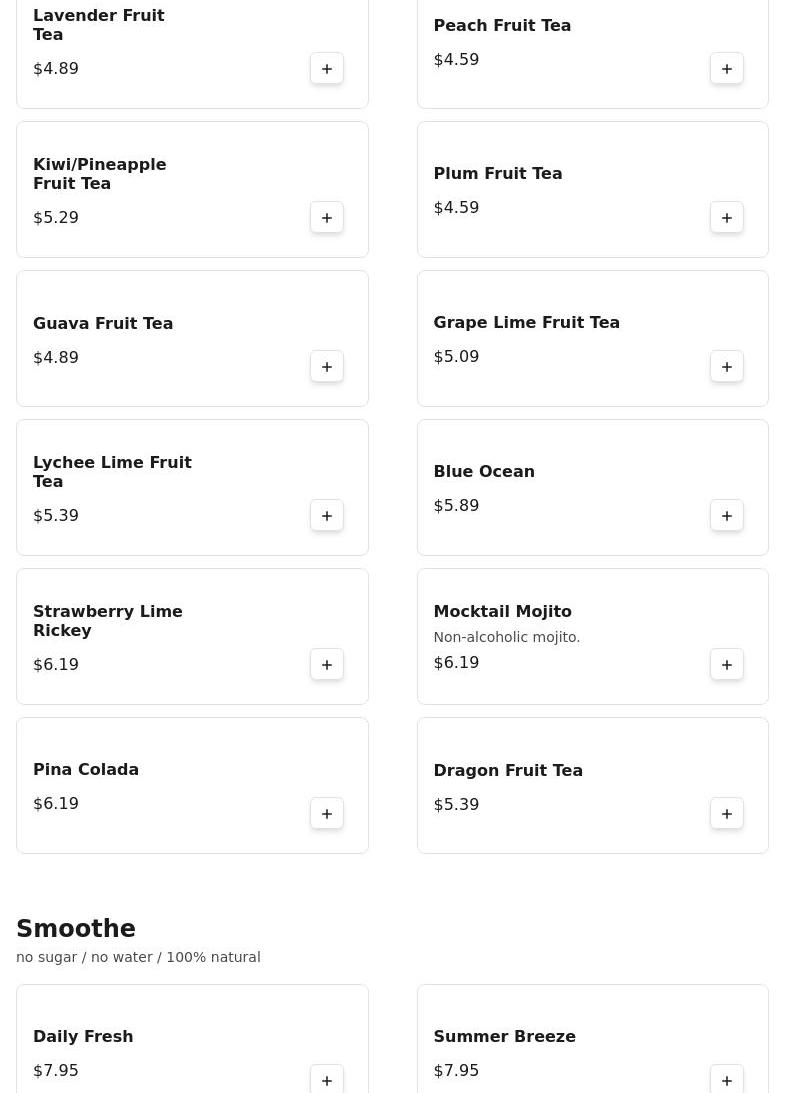Screen dimensions: 785x1093
Task: Click plus for Lychee Lime Fruit Tea
Action: (327, 516)
